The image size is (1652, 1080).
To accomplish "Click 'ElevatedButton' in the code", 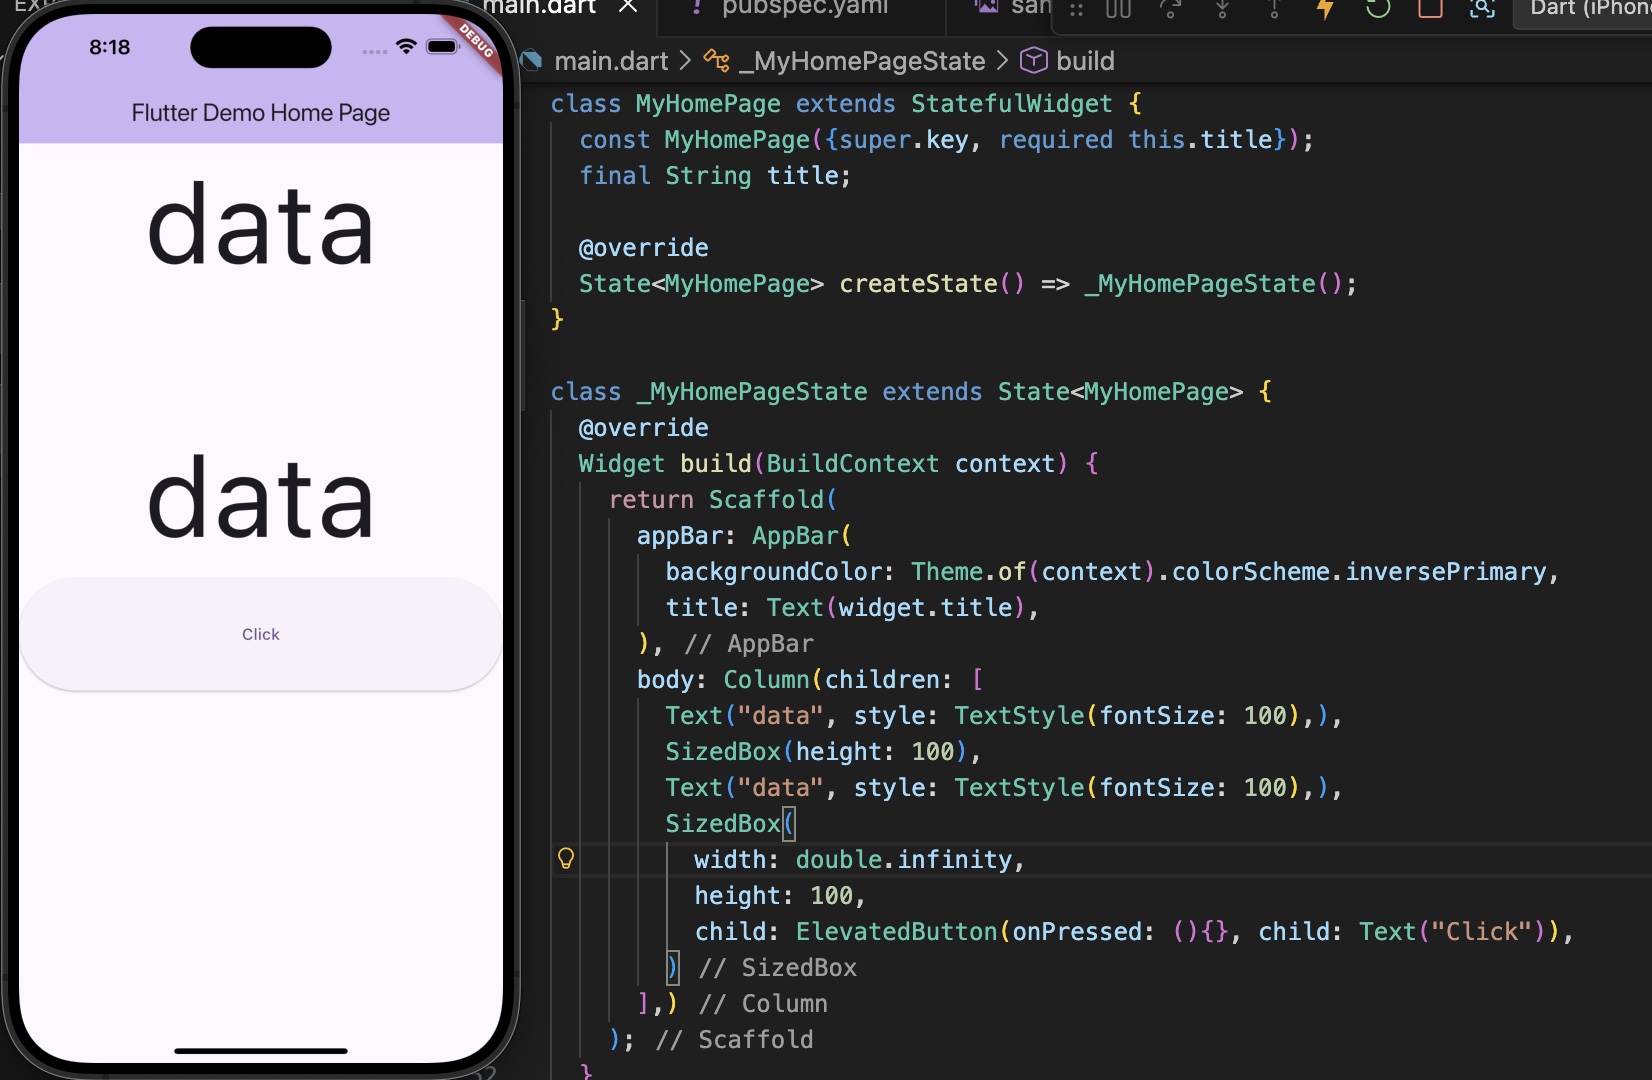I will tap(896, 931).
